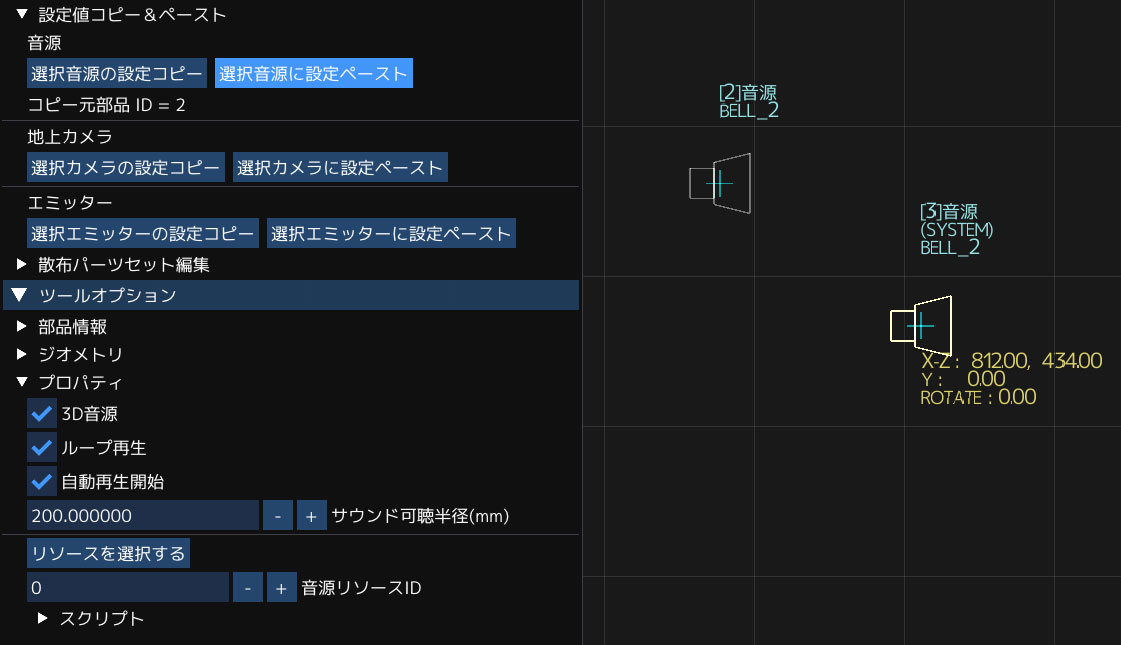This screenshot has height=645, width=1121.
Task: Increase サウンド可聴半径 with plus button
Action: coord(312,515)
